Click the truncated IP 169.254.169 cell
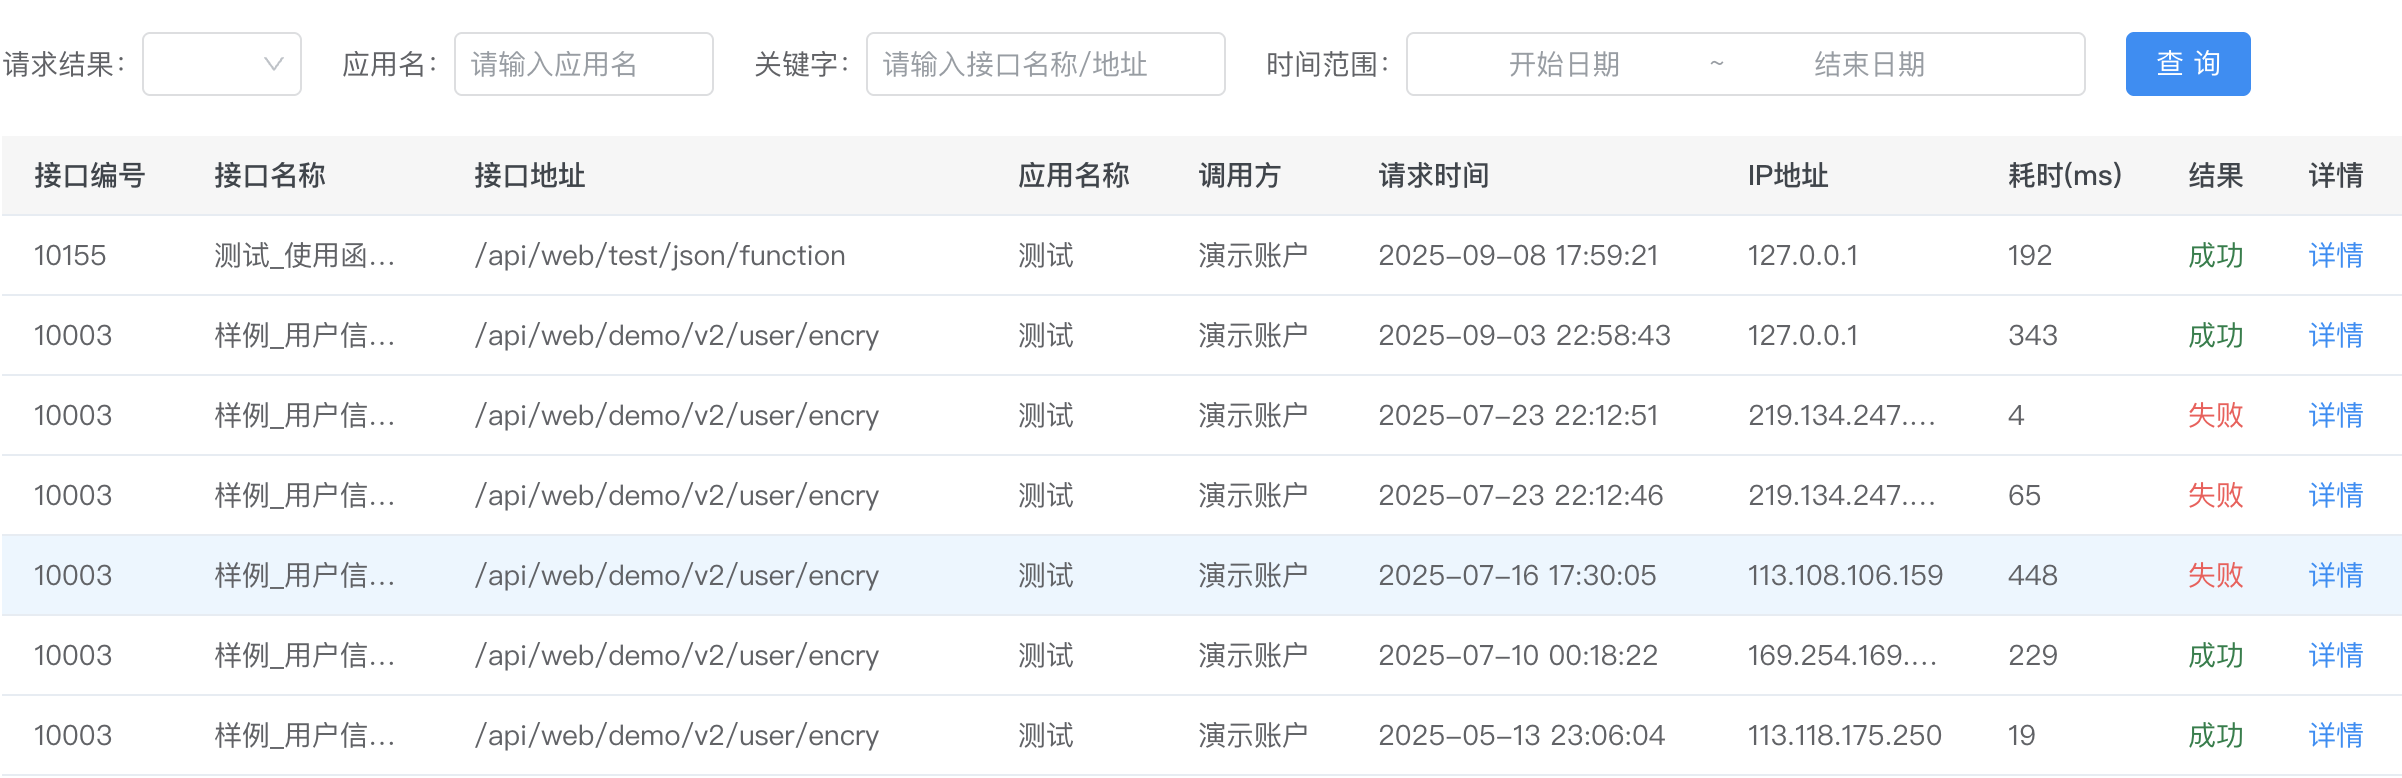2402x778 pixels. [1842, 655]
